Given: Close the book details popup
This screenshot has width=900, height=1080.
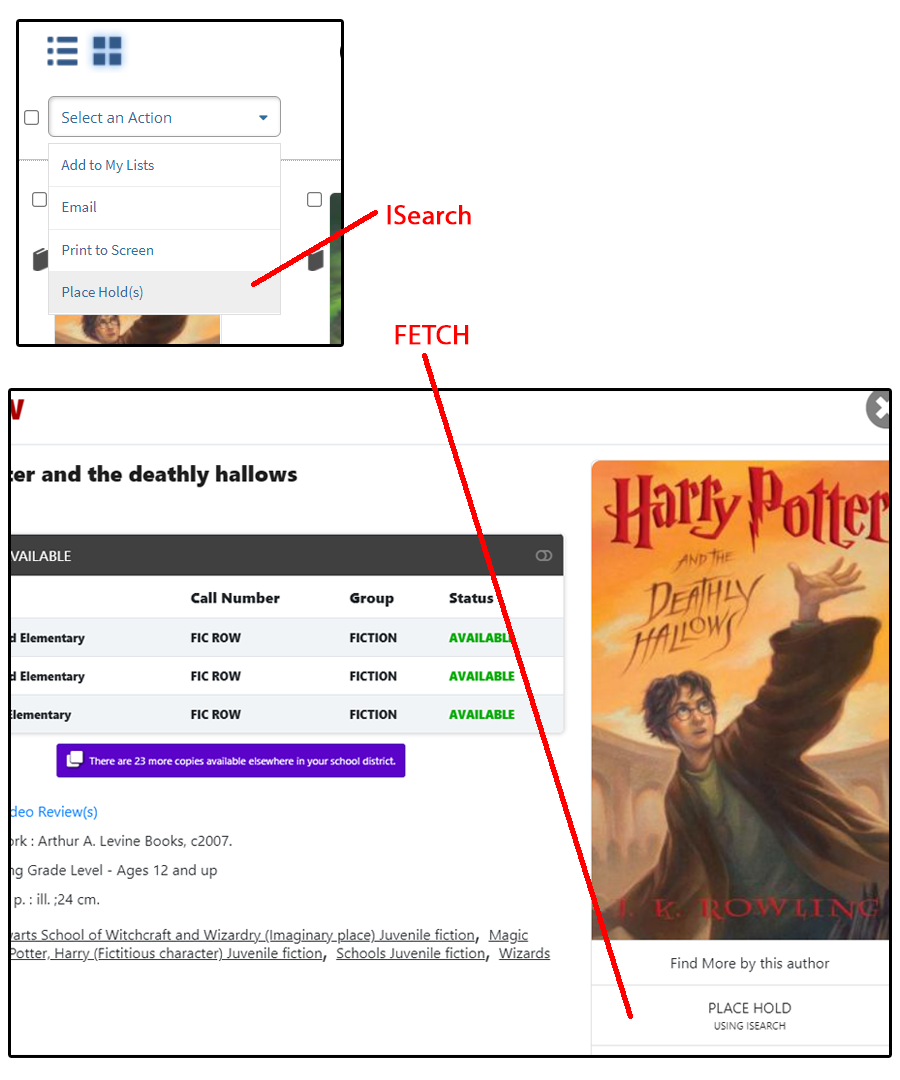Looking at the screenshot, I should pyautogui.click(x=879, y=409).
